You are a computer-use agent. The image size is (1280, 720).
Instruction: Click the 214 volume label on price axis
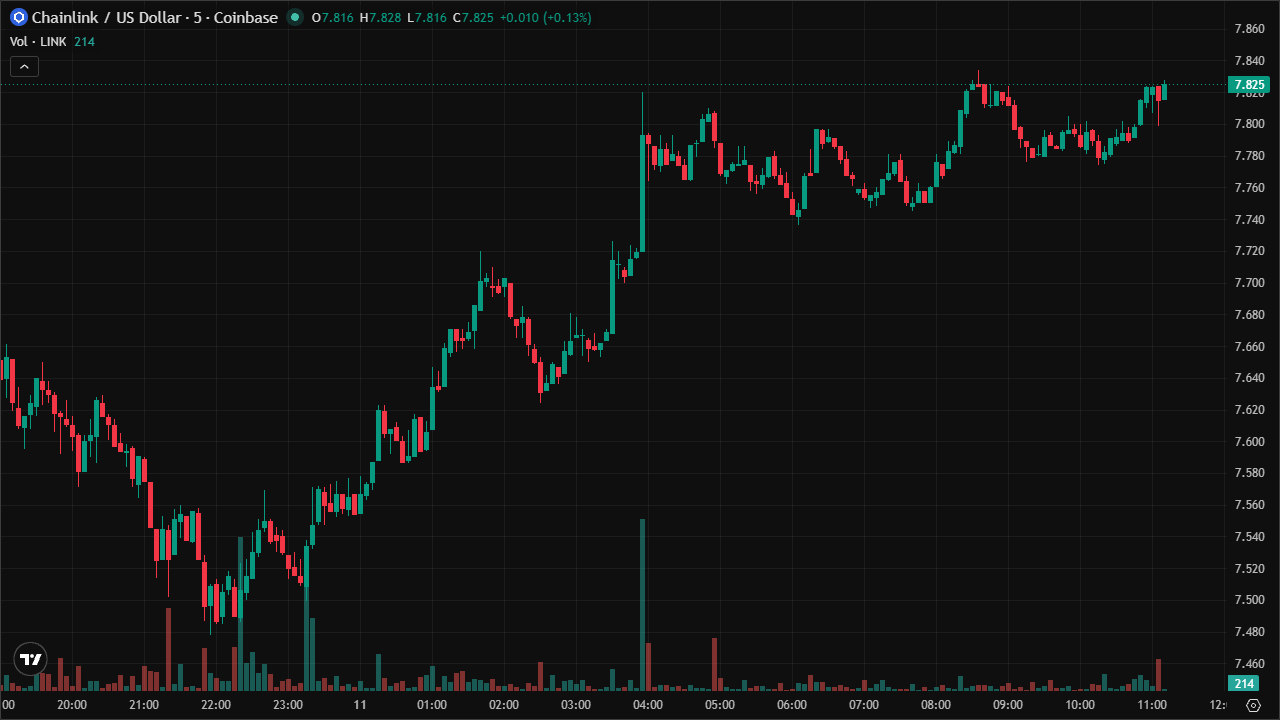1243,684
